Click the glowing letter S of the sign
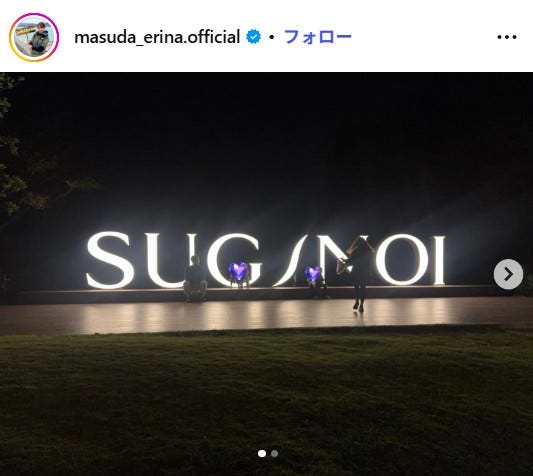 [110, 260]
